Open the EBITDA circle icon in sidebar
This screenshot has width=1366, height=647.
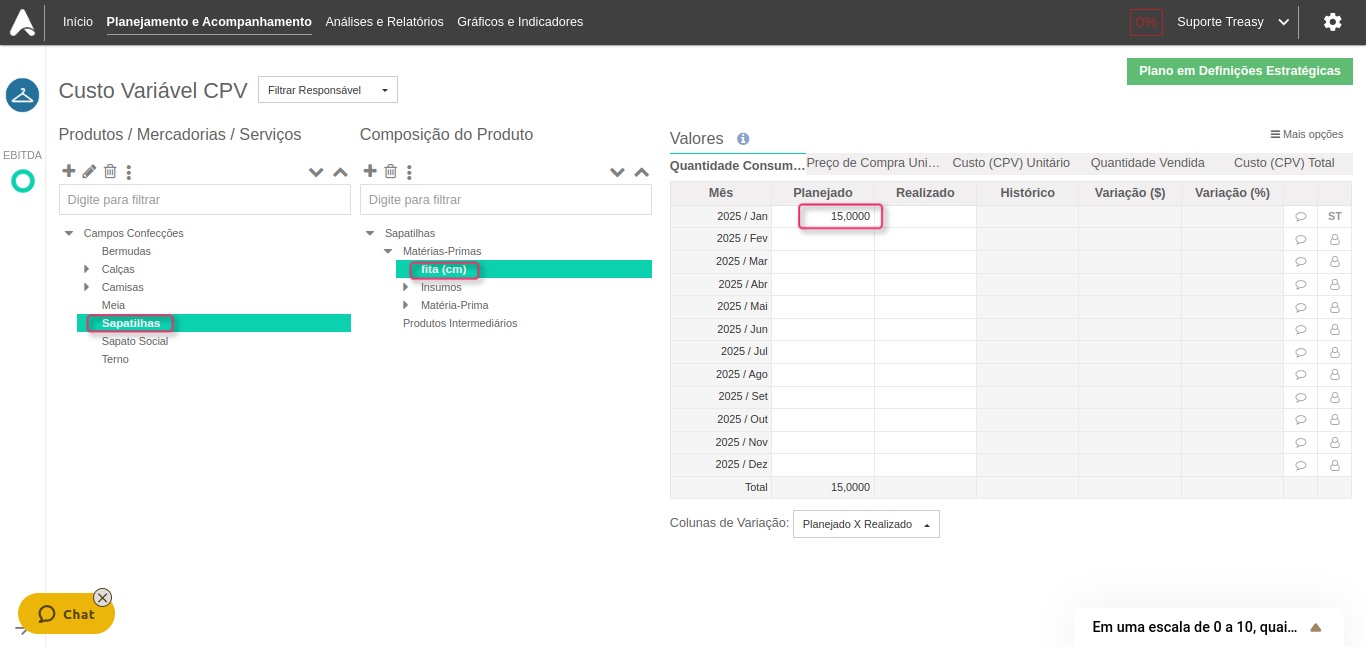pos(22,181)
